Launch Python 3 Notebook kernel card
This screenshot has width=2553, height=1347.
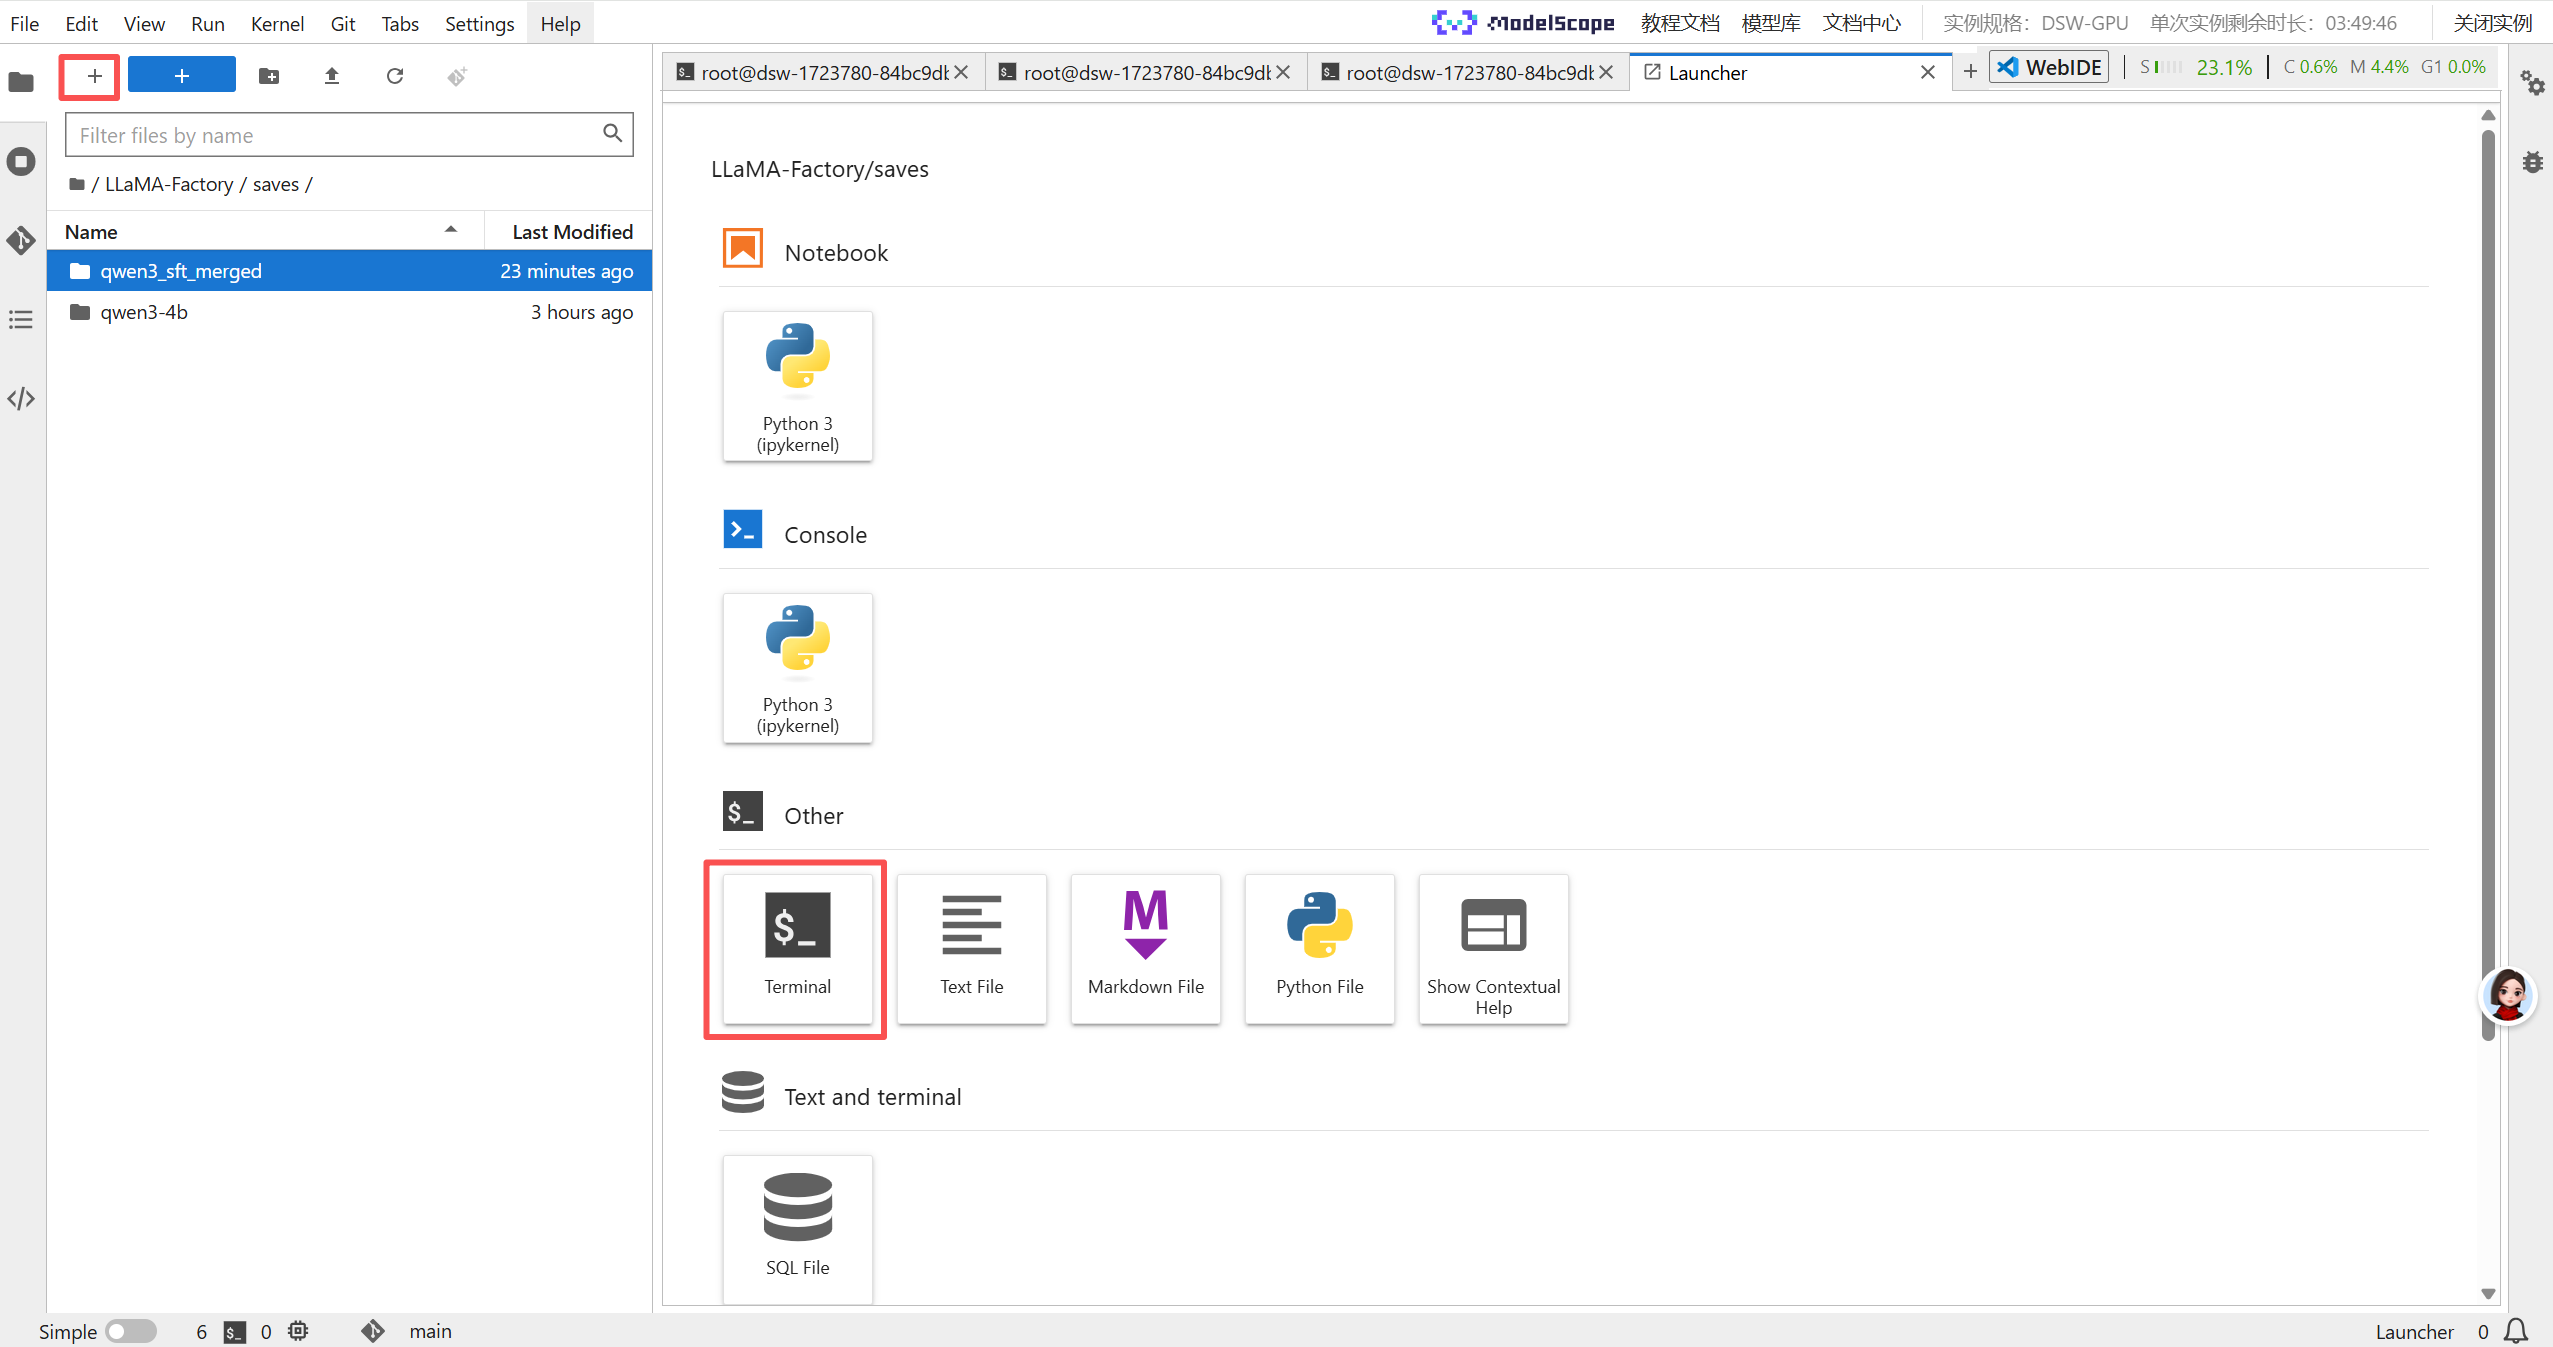click(x=797, y=386)
